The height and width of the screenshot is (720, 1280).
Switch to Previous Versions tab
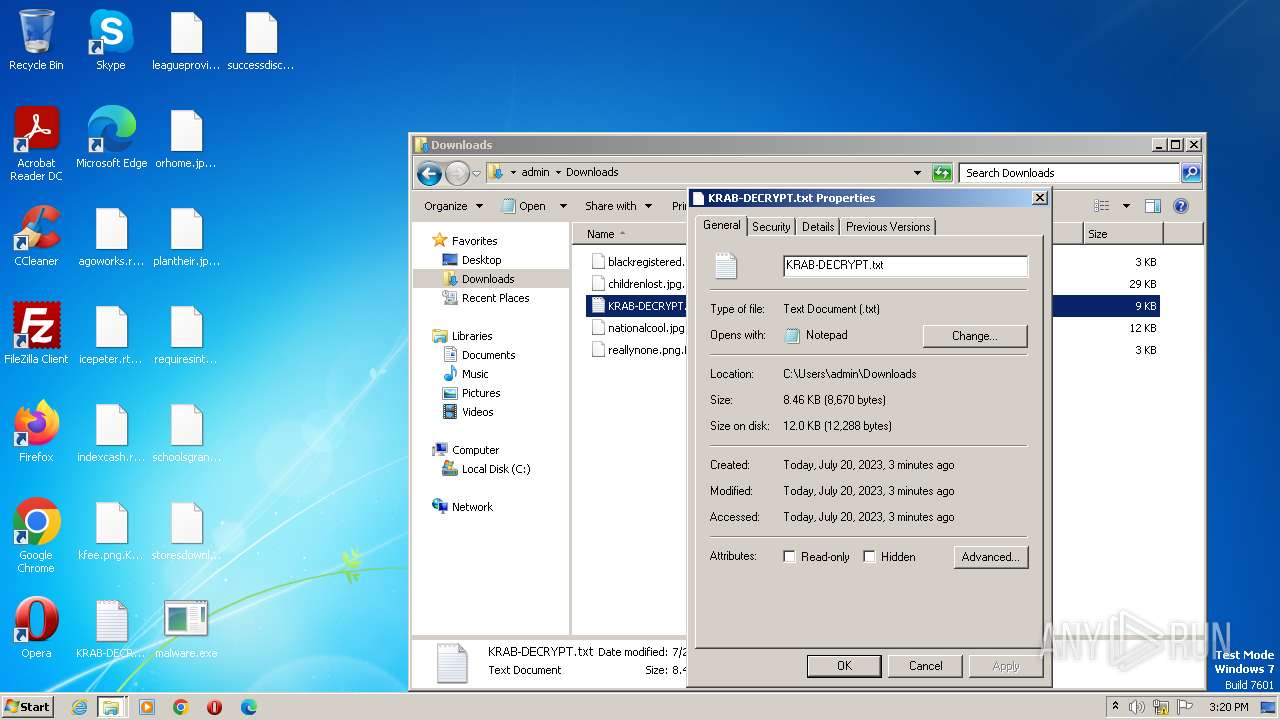888,227
